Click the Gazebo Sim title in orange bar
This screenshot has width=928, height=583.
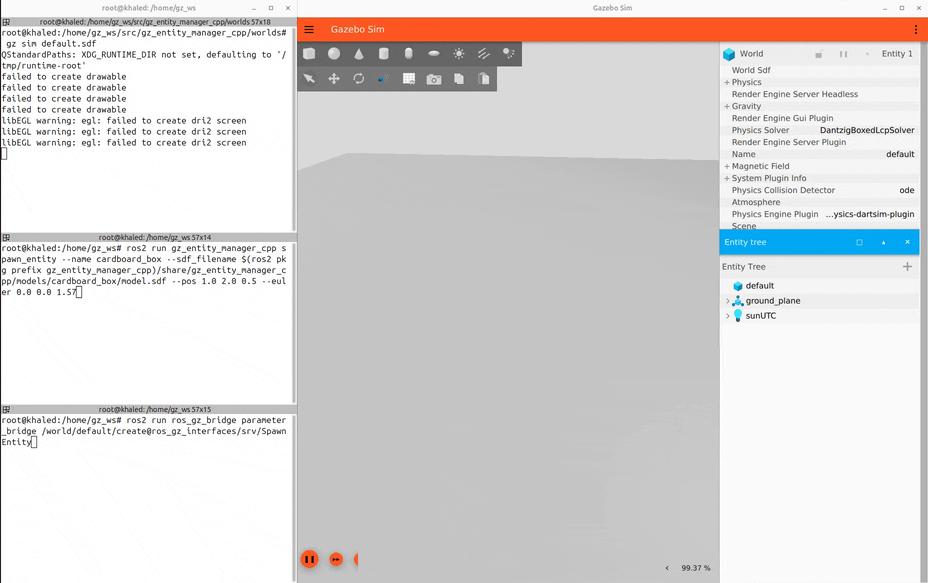click(357, 30)
